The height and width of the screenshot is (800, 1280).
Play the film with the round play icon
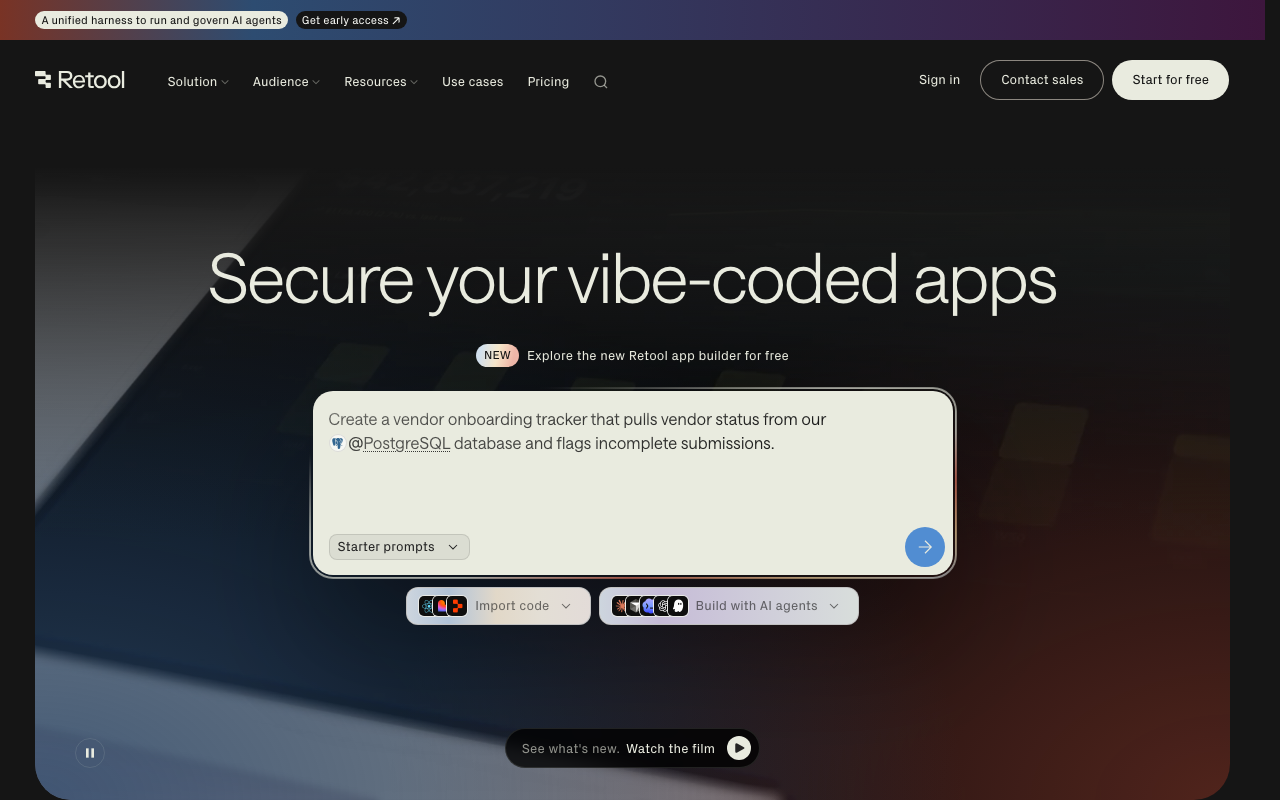[739, 748]
